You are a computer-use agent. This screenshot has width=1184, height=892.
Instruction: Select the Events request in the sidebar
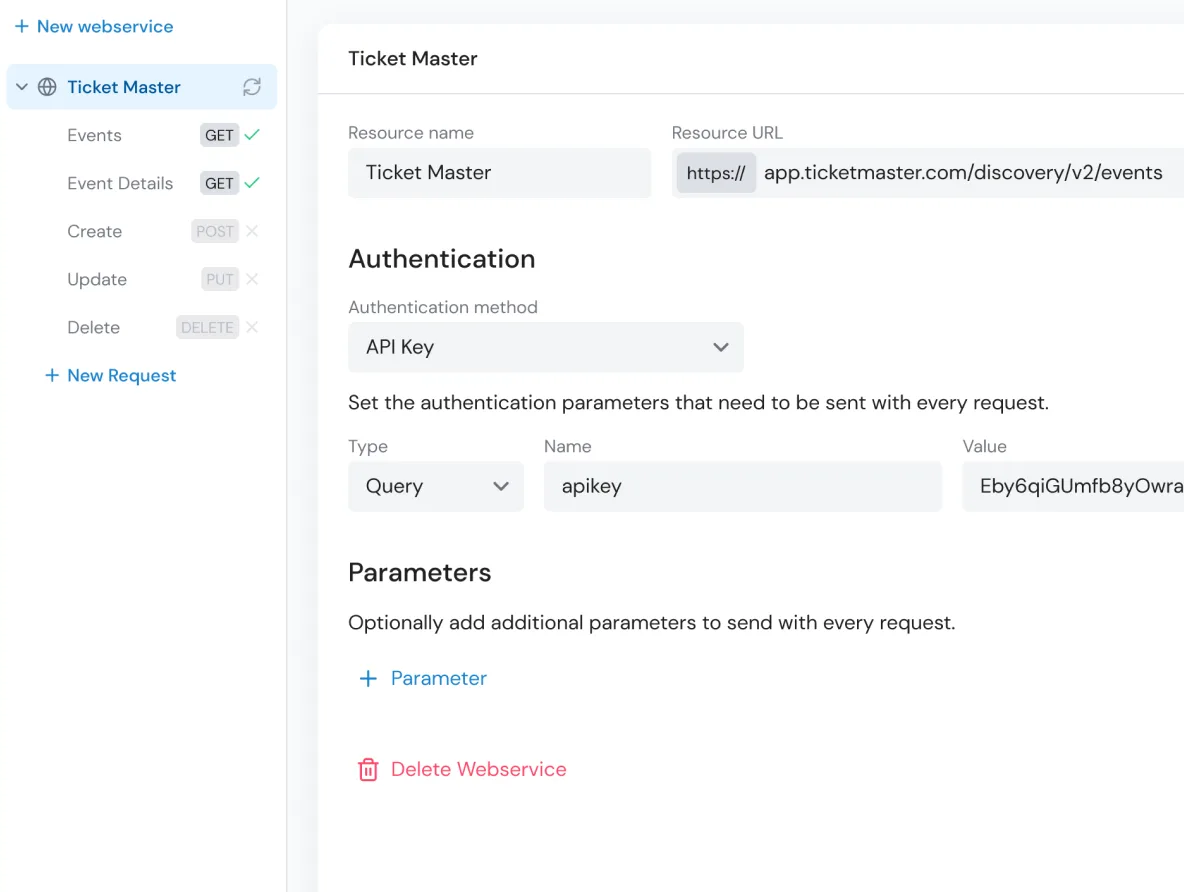coord(94,135)
